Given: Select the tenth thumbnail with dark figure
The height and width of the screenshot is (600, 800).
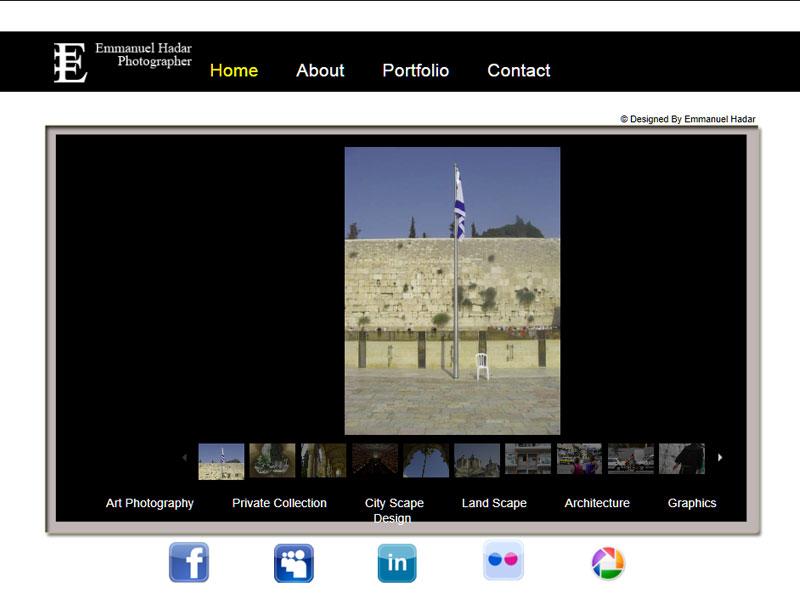Looking at the screenshot, I should pyautogui.click(x=682, y=459).
